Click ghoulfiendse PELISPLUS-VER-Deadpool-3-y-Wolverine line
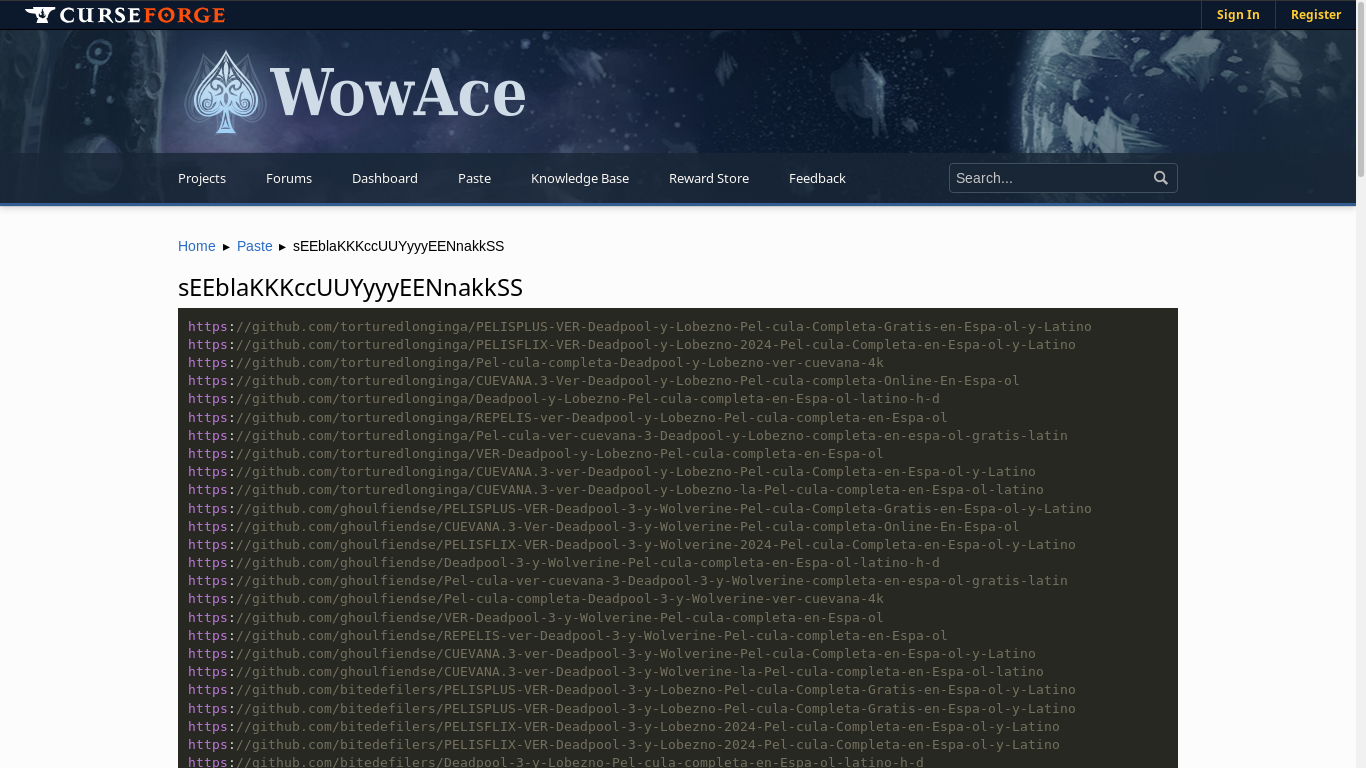This screenshot has height=768, width=1366. pos(640,509)
